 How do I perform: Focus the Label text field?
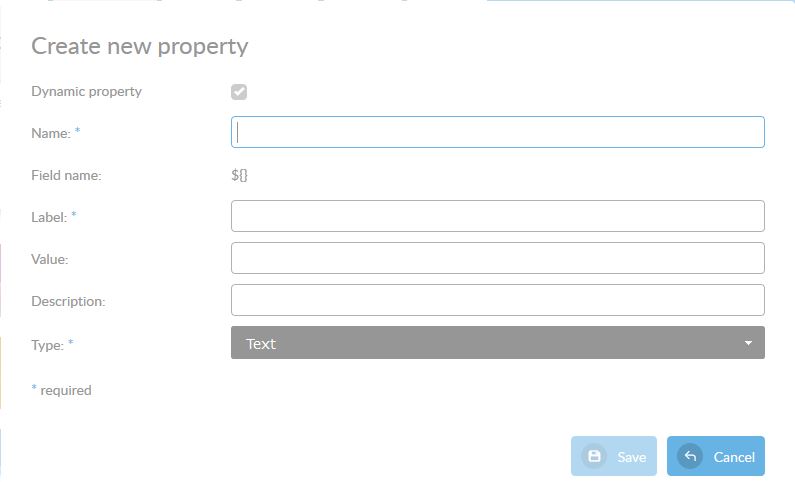[x=497, y=216]
